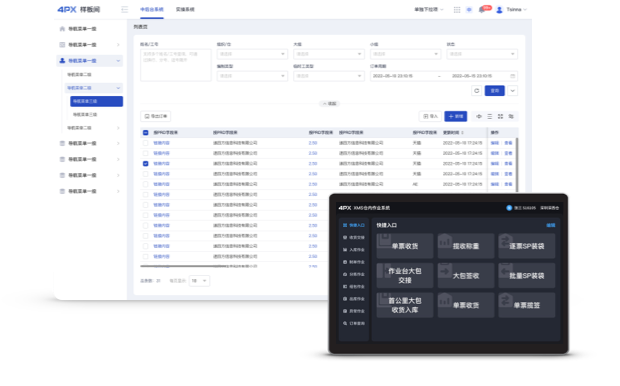Open the notification bell with red badge
This screenshot has width=620, height=386.
tap(482, 9)
